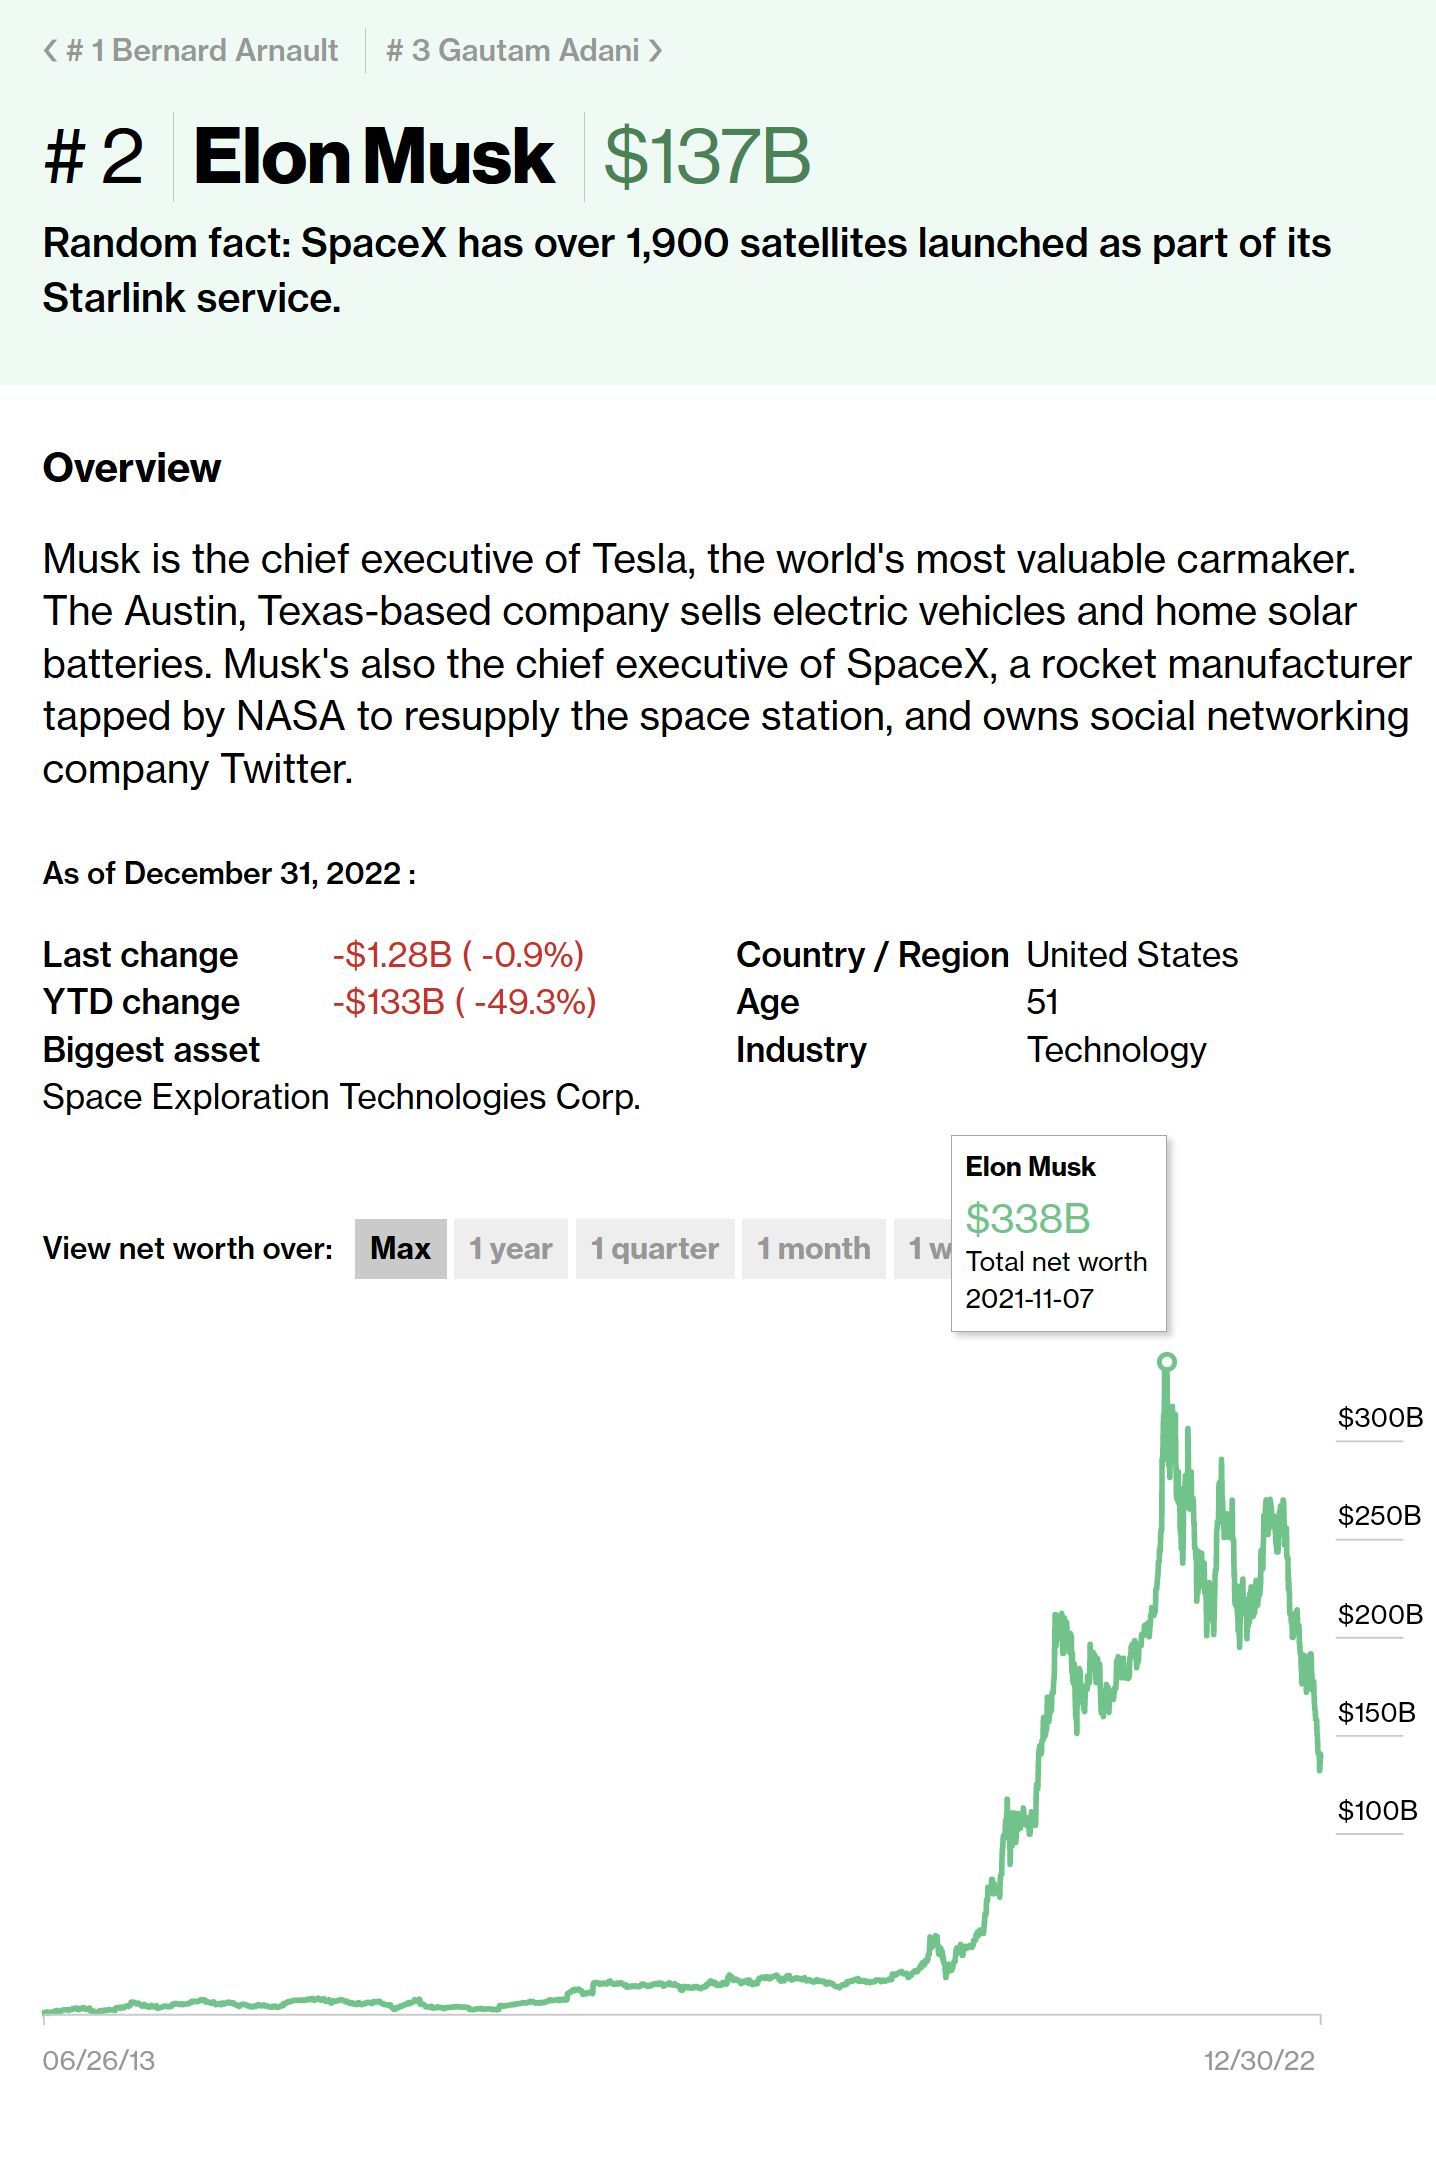Image resolution: width=1436 pixels, height=2173 pixels.
Task: Go to # 1 Bernard Arnault profile
Action: [x=201, y=51]
